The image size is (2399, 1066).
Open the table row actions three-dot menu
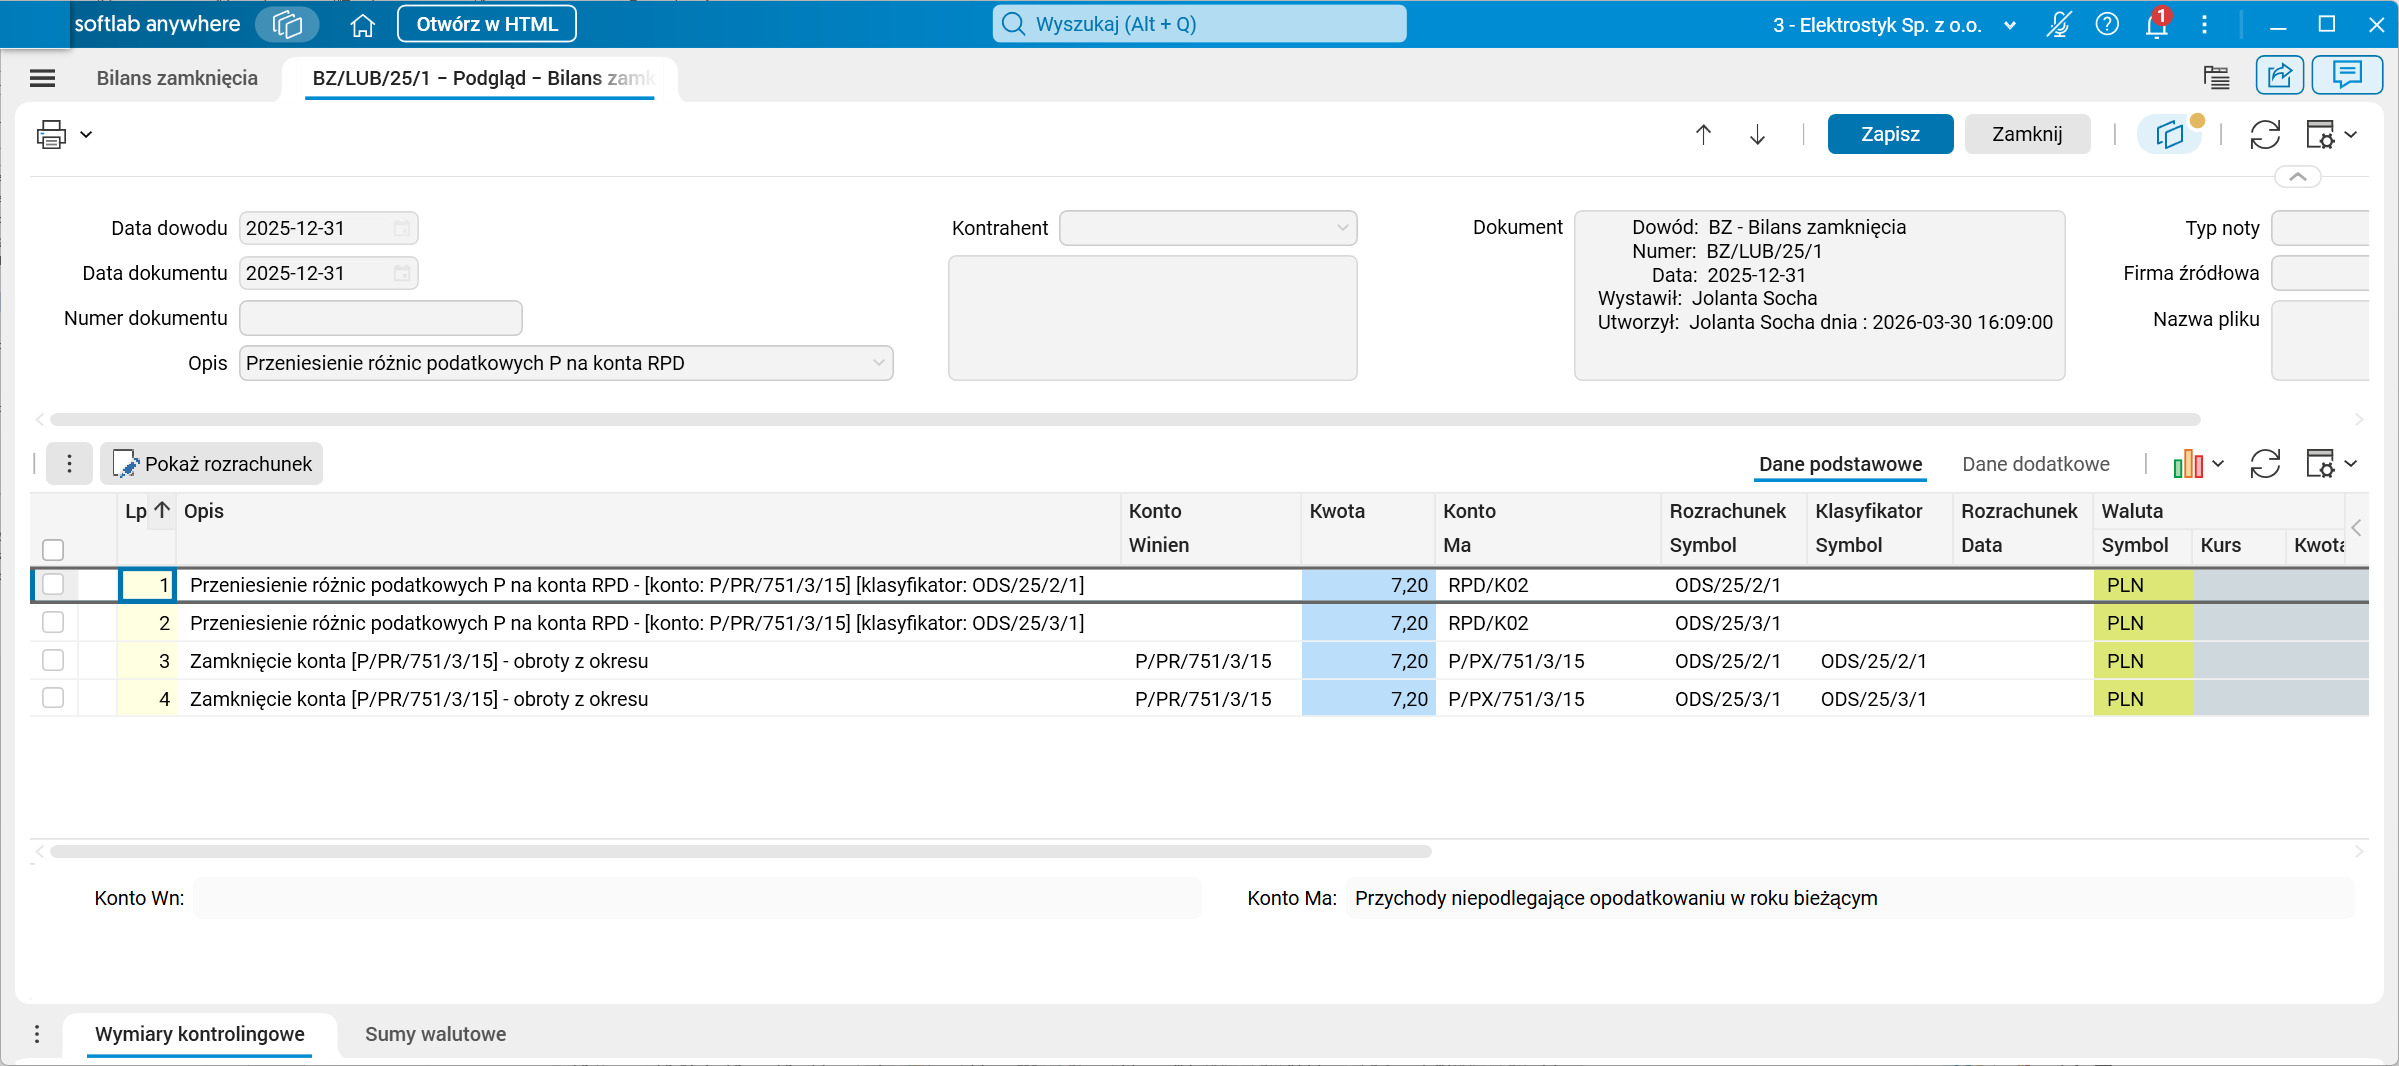[69, 464]
